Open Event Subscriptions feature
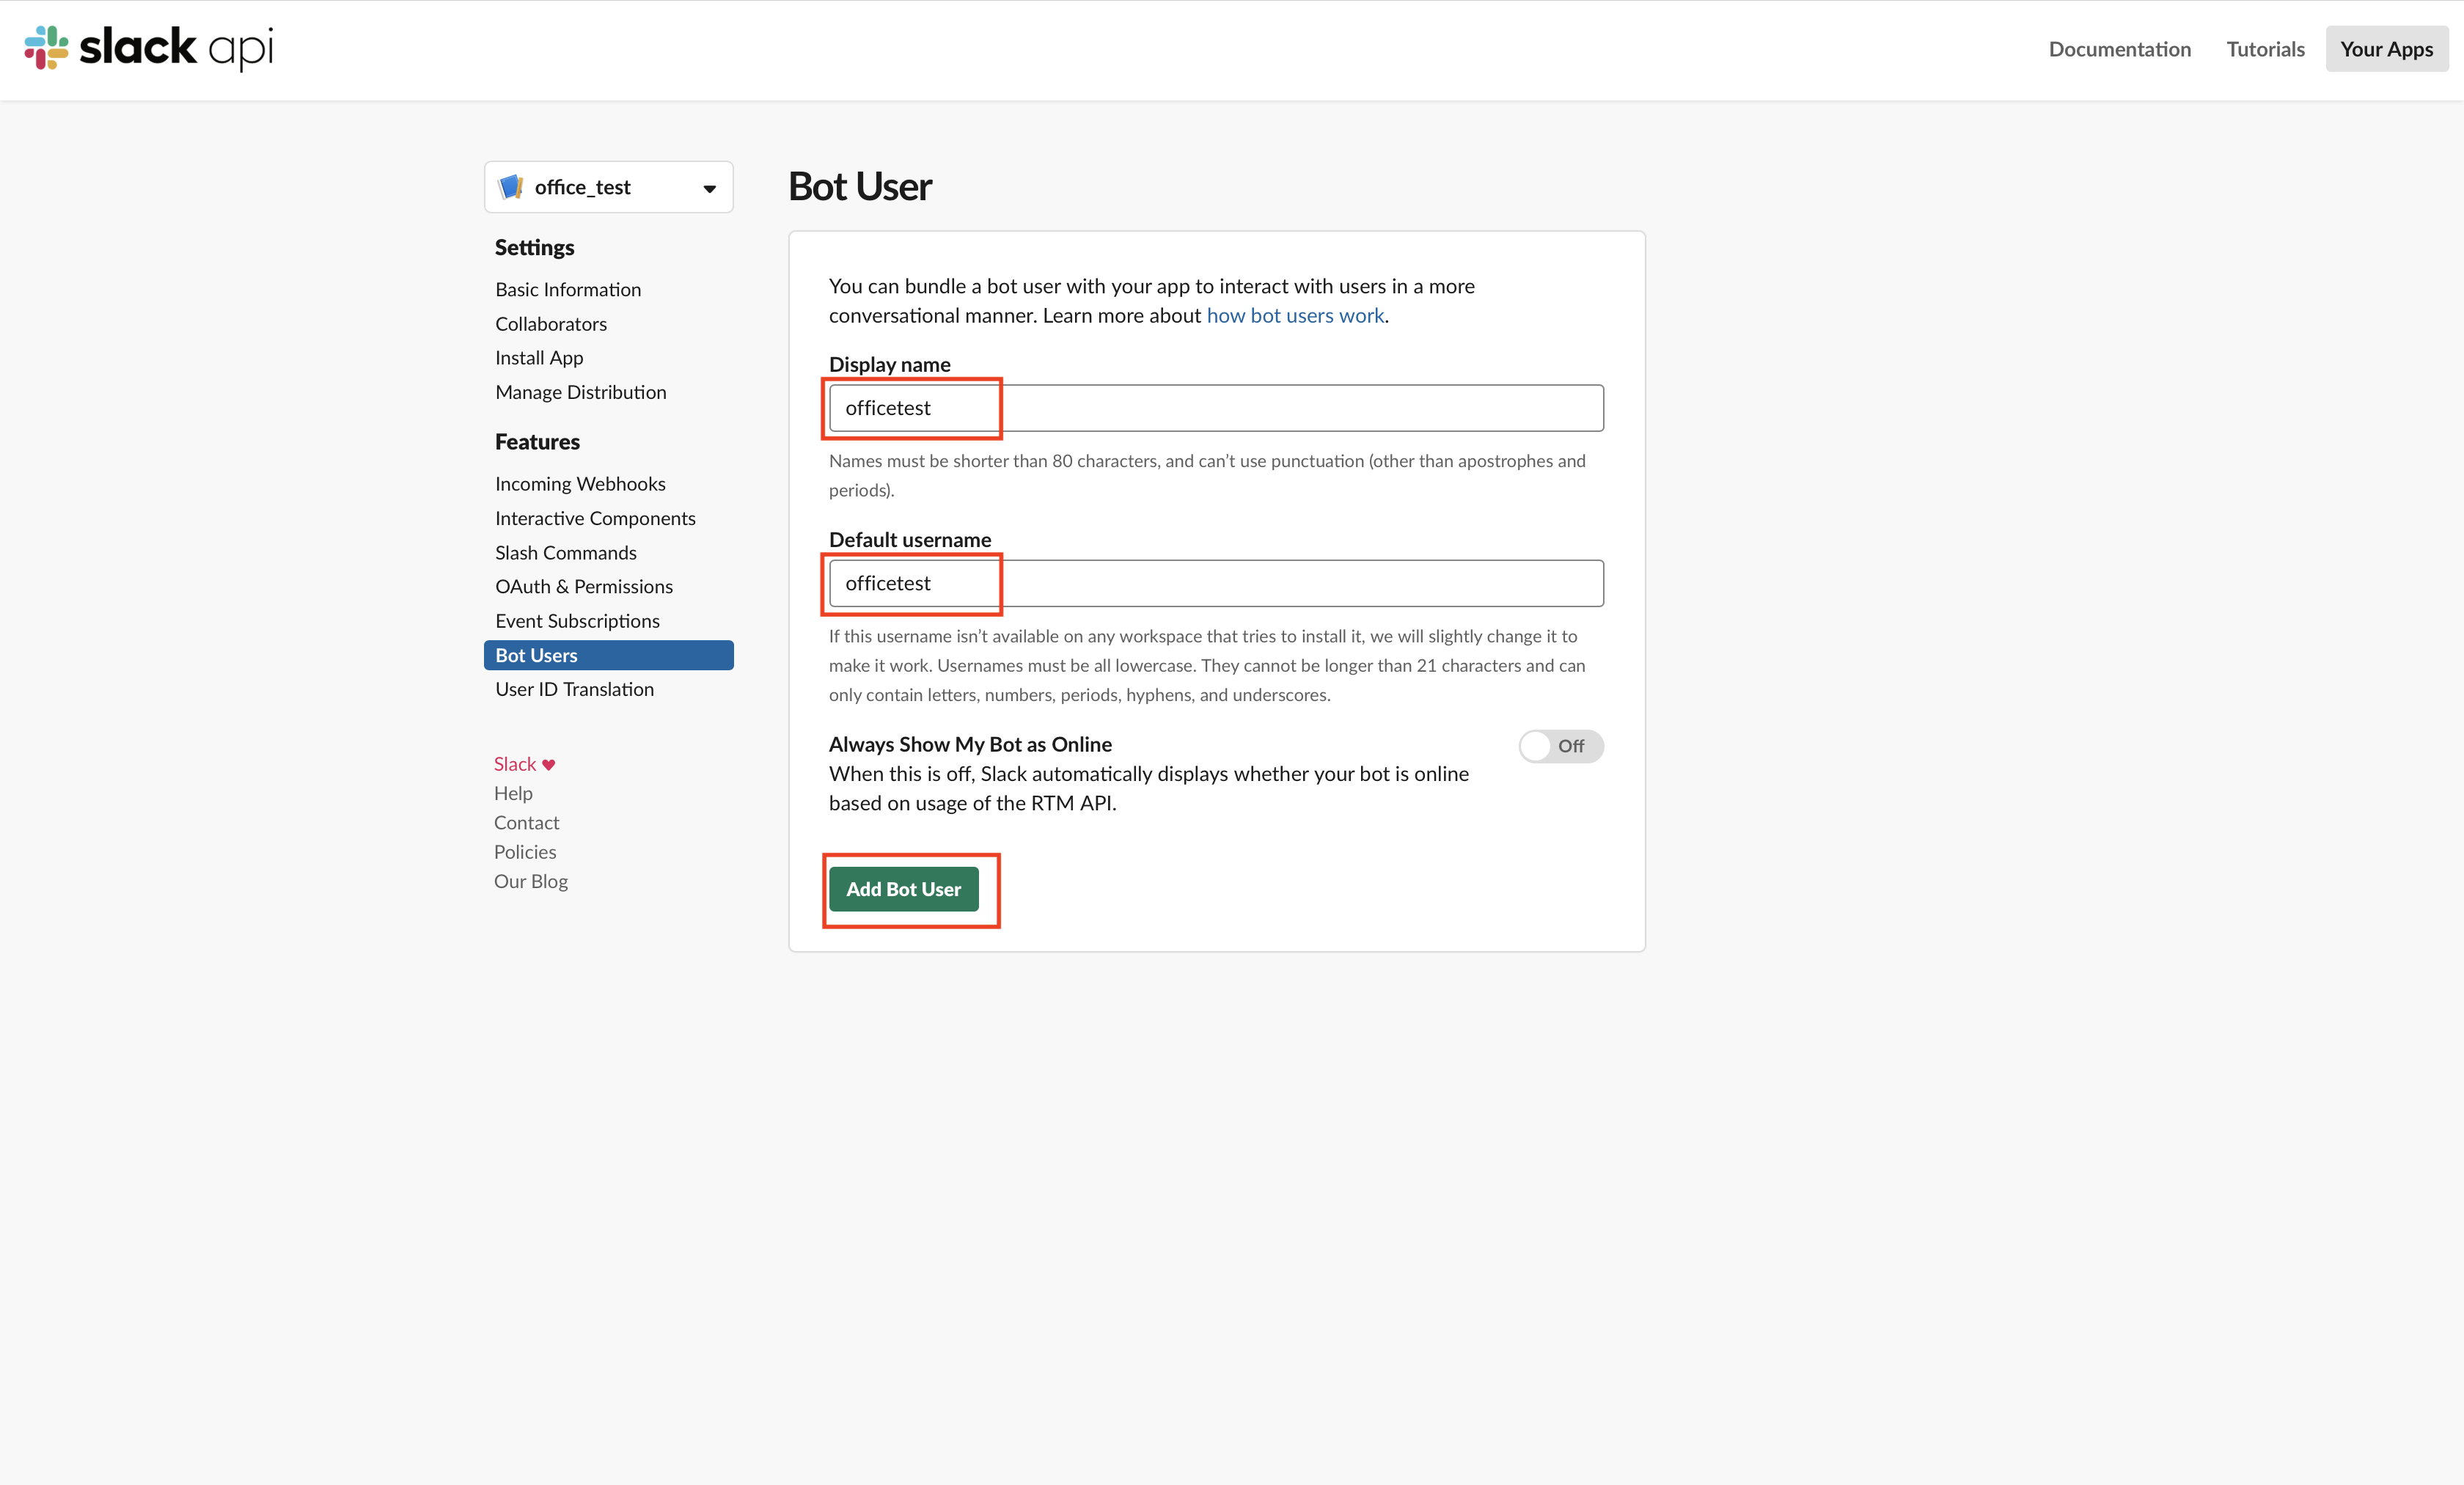 [577, 621]
